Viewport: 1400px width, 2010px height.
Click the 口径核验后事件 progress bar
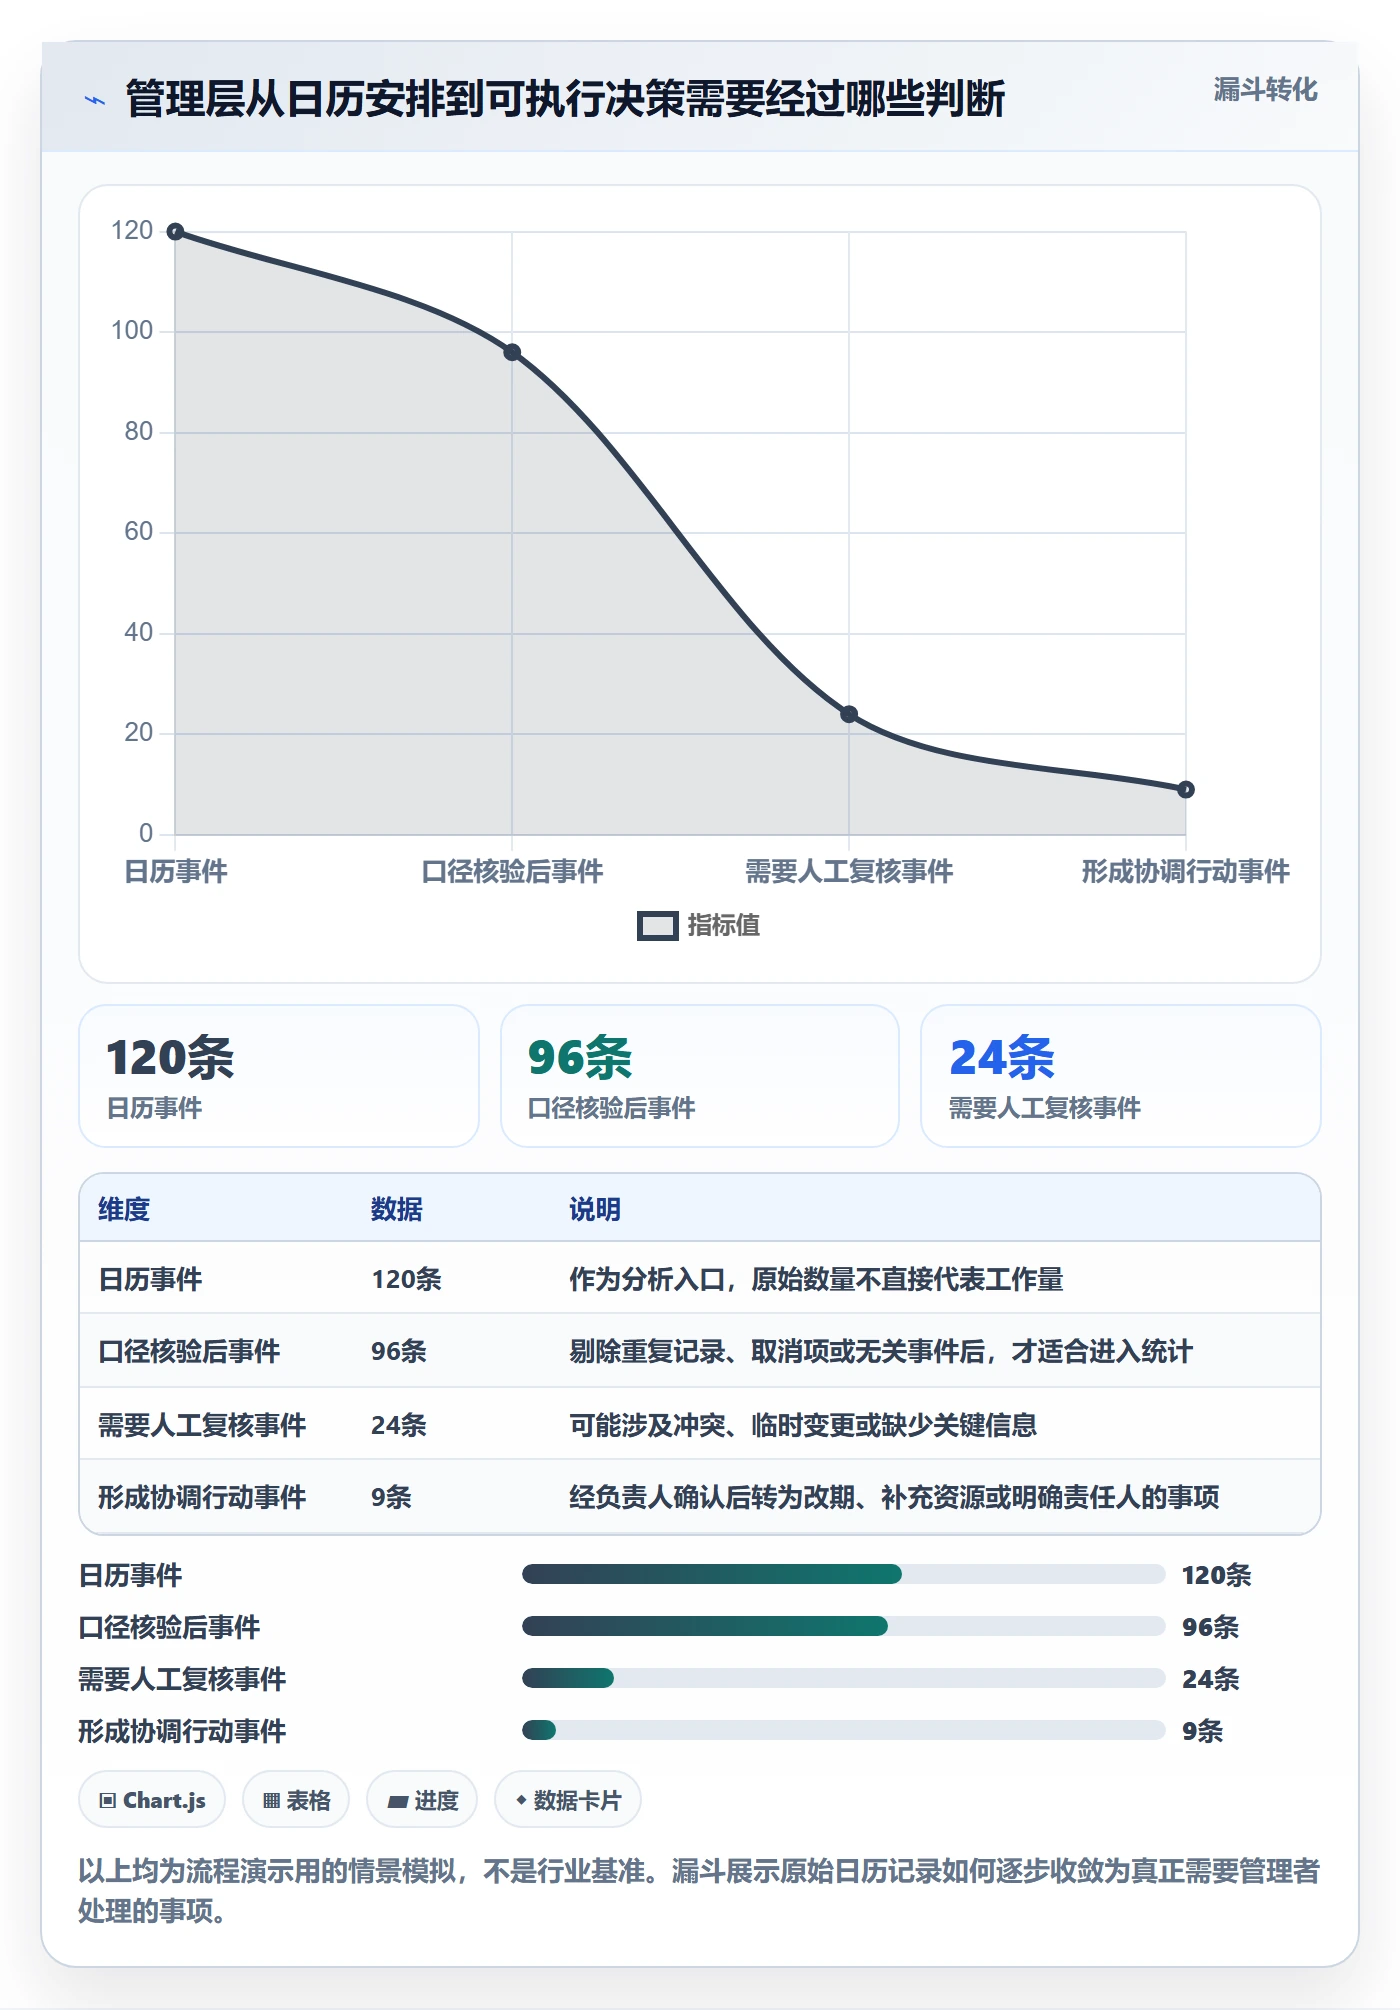843,1627
